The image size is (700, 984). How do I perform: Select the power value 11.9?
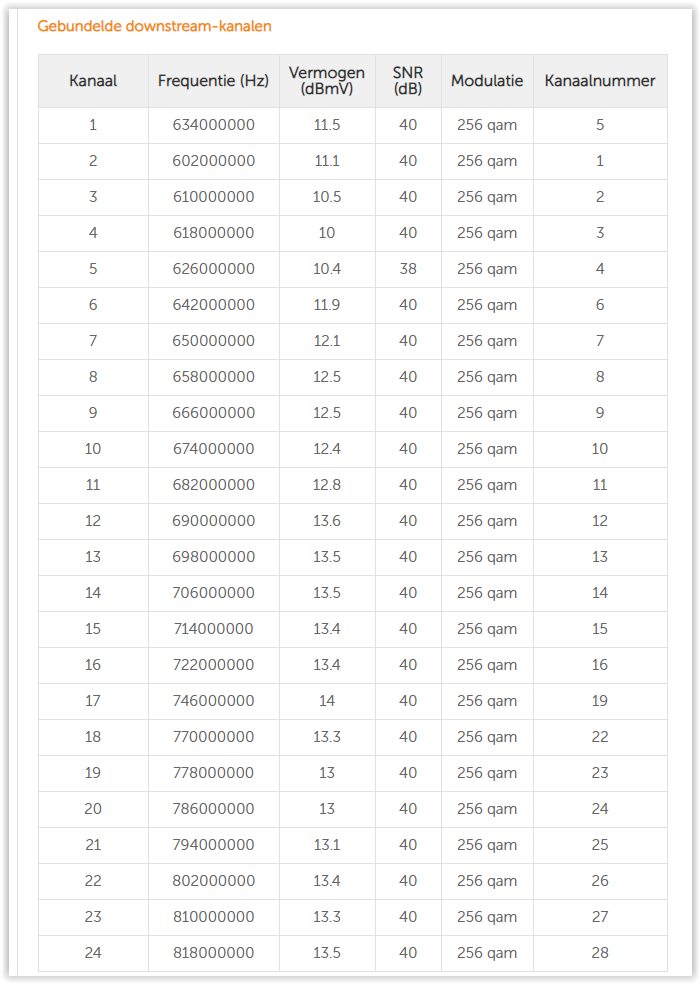327,305
